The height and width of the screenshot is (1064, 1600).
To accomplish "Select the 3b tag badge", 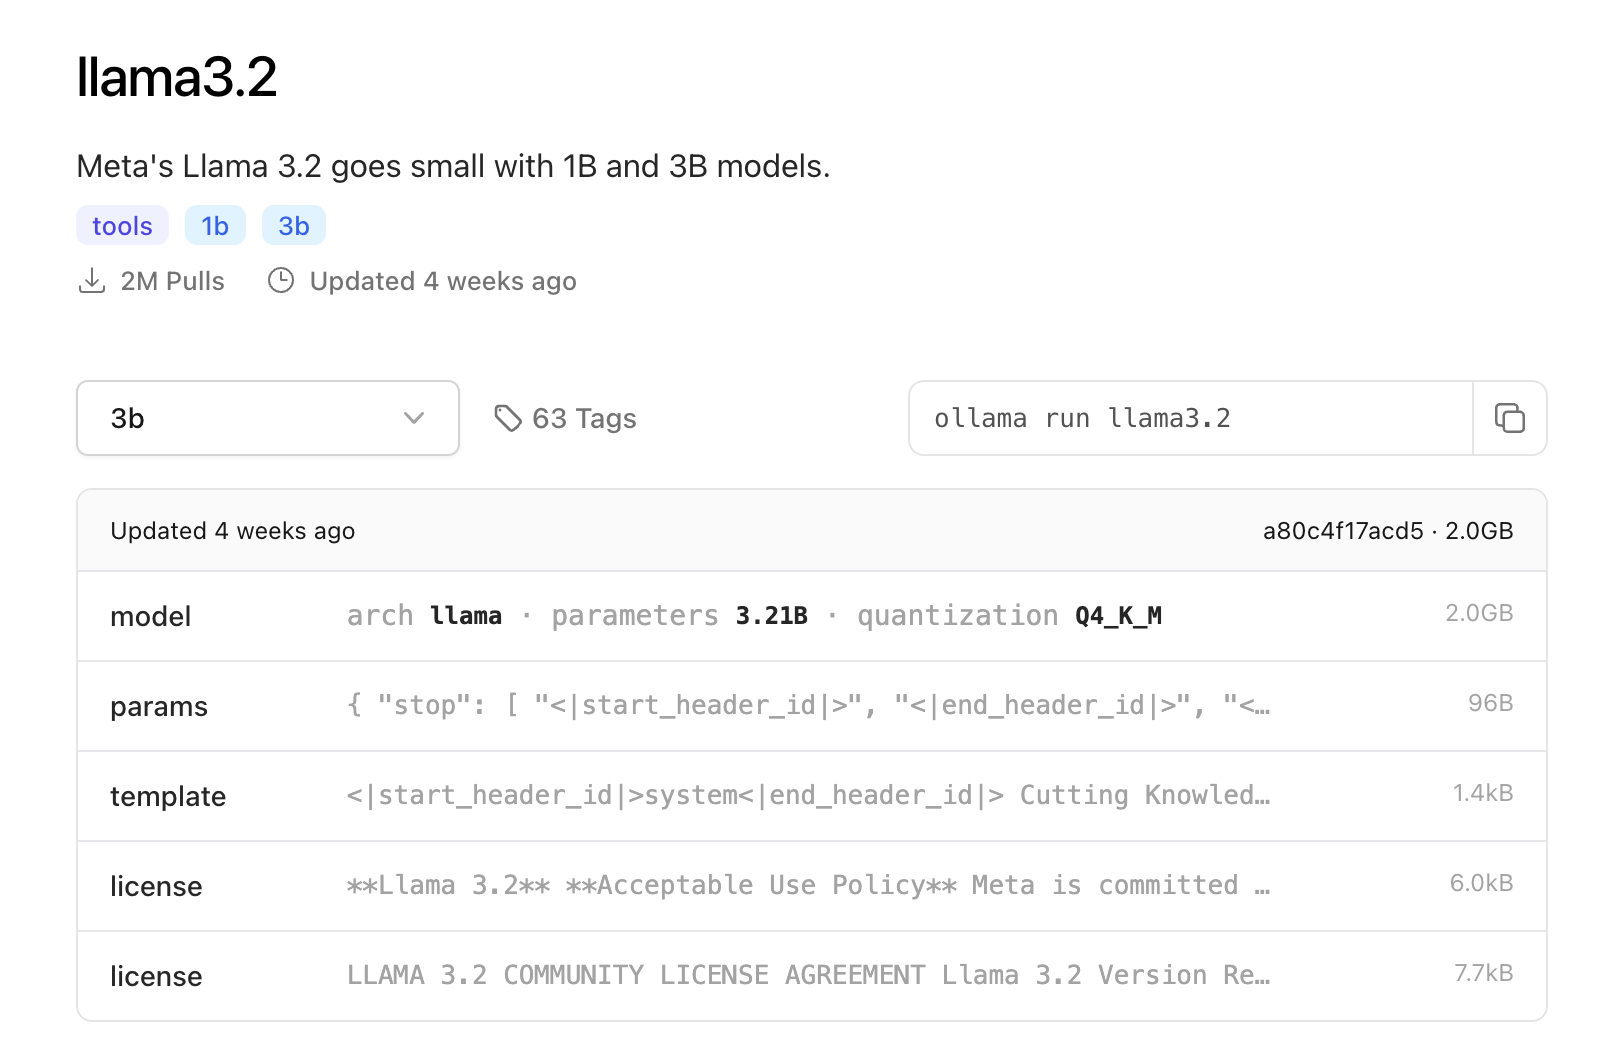I will point(294,226).
